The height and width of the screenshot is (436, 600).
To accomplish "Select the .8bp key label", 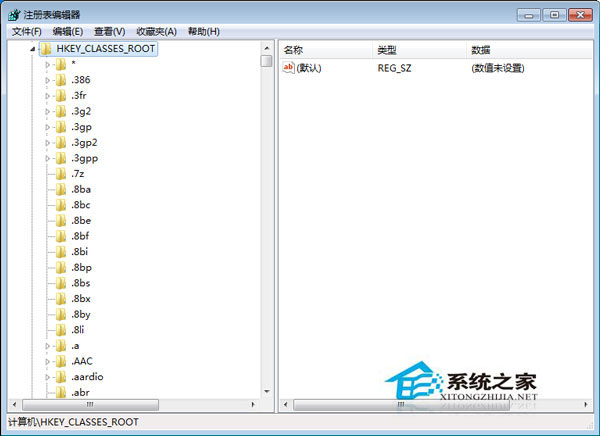I will (81, 268).
